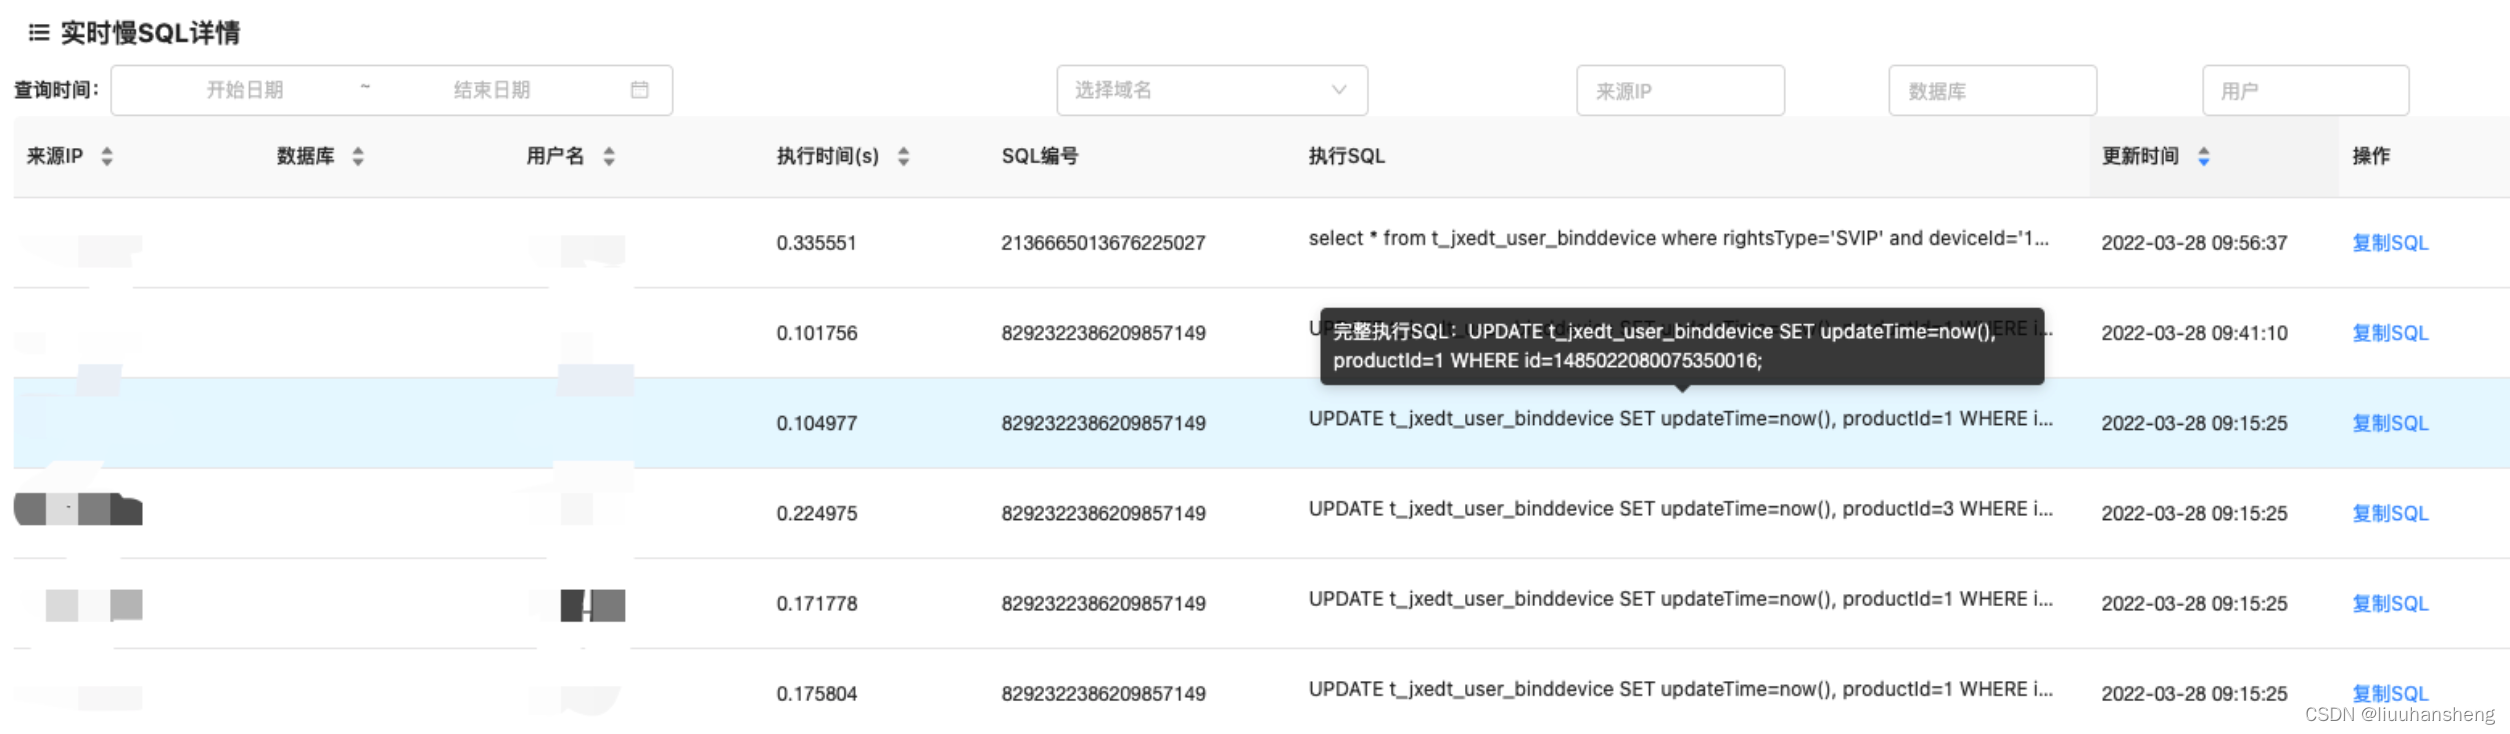The width and height of the screenshot is (2510, 734).
Task: Open the calendar icon in date range
Action: click(640, 90)
